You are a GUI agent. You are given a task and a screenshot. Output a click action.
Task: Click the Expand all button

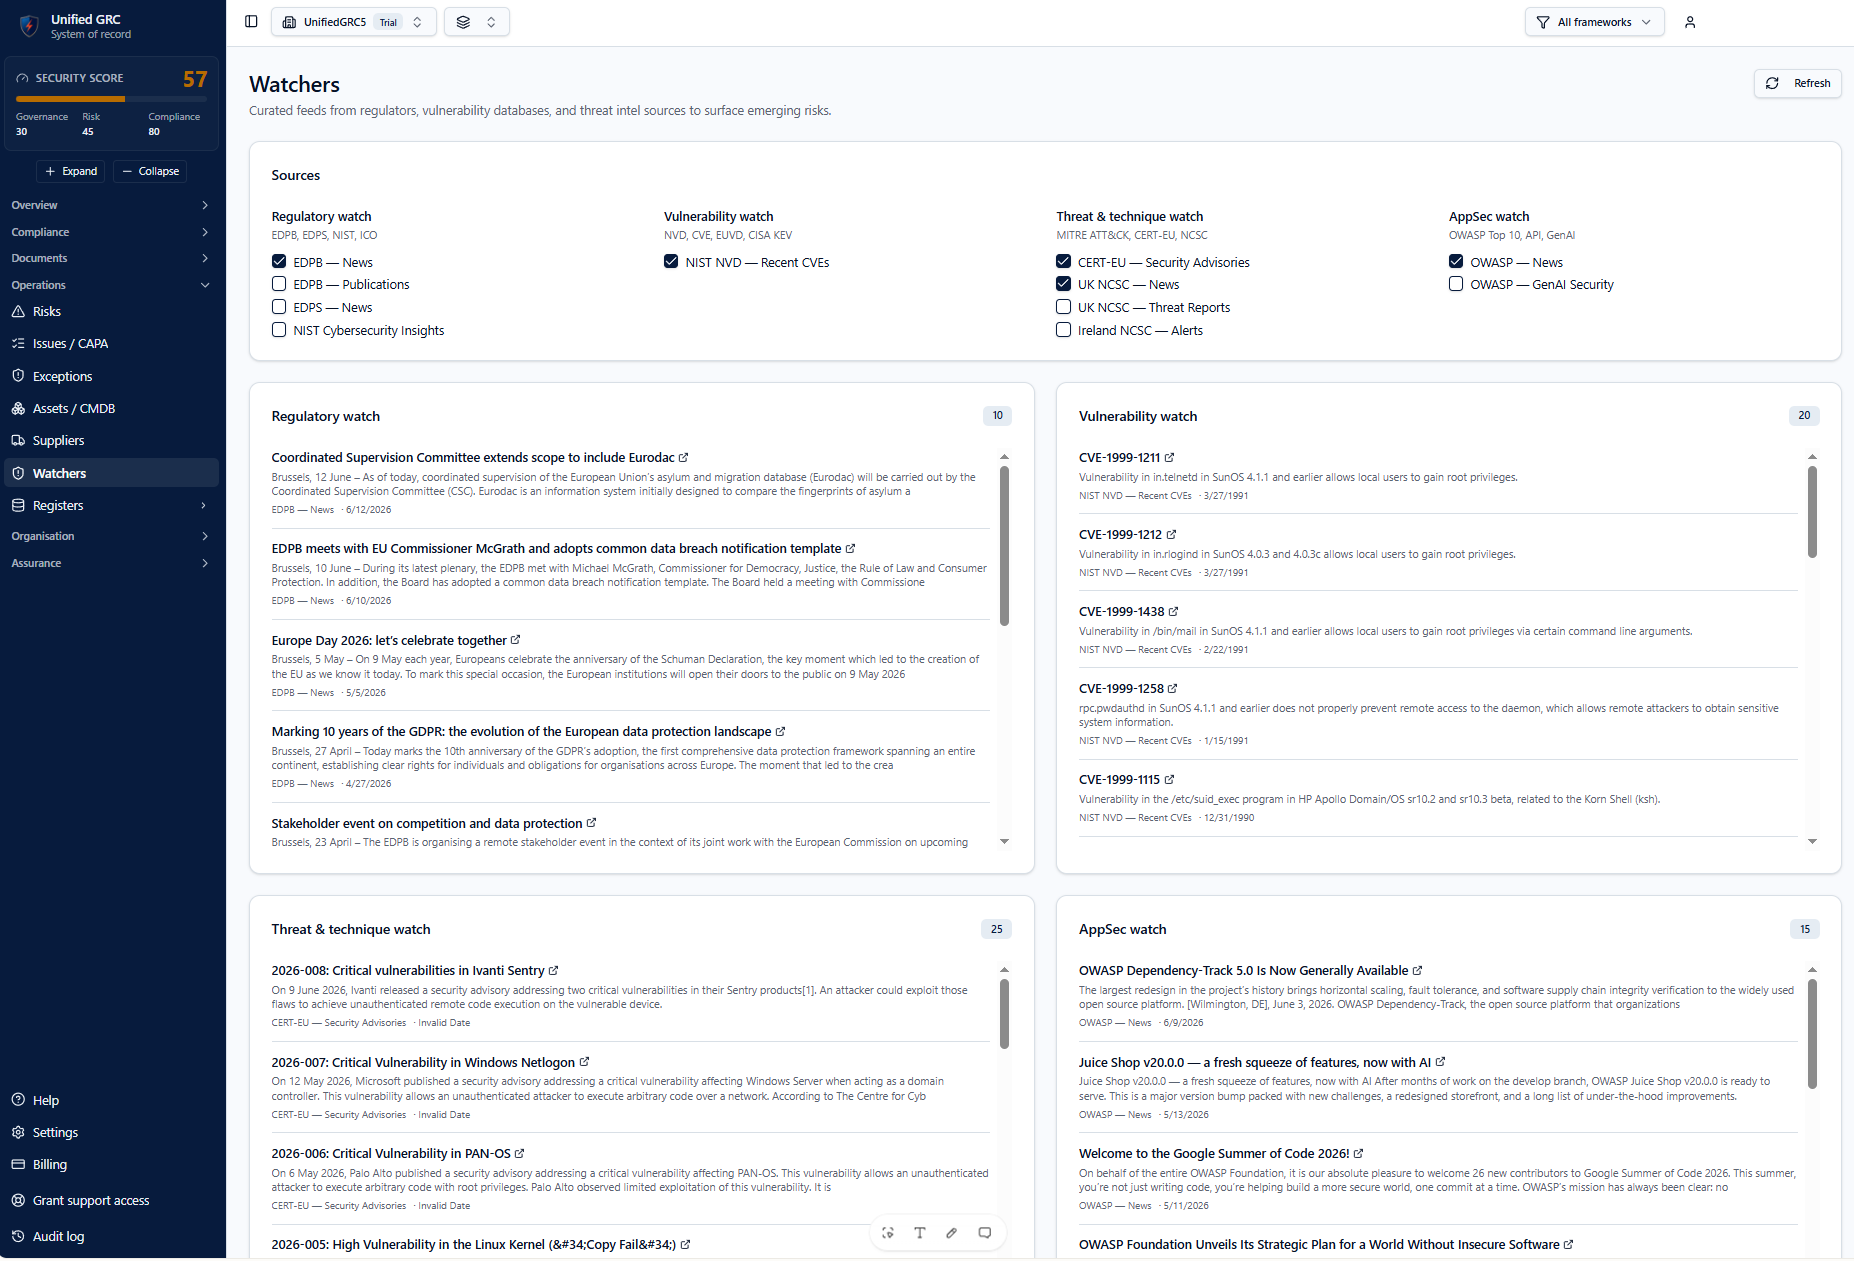[70, 171]
